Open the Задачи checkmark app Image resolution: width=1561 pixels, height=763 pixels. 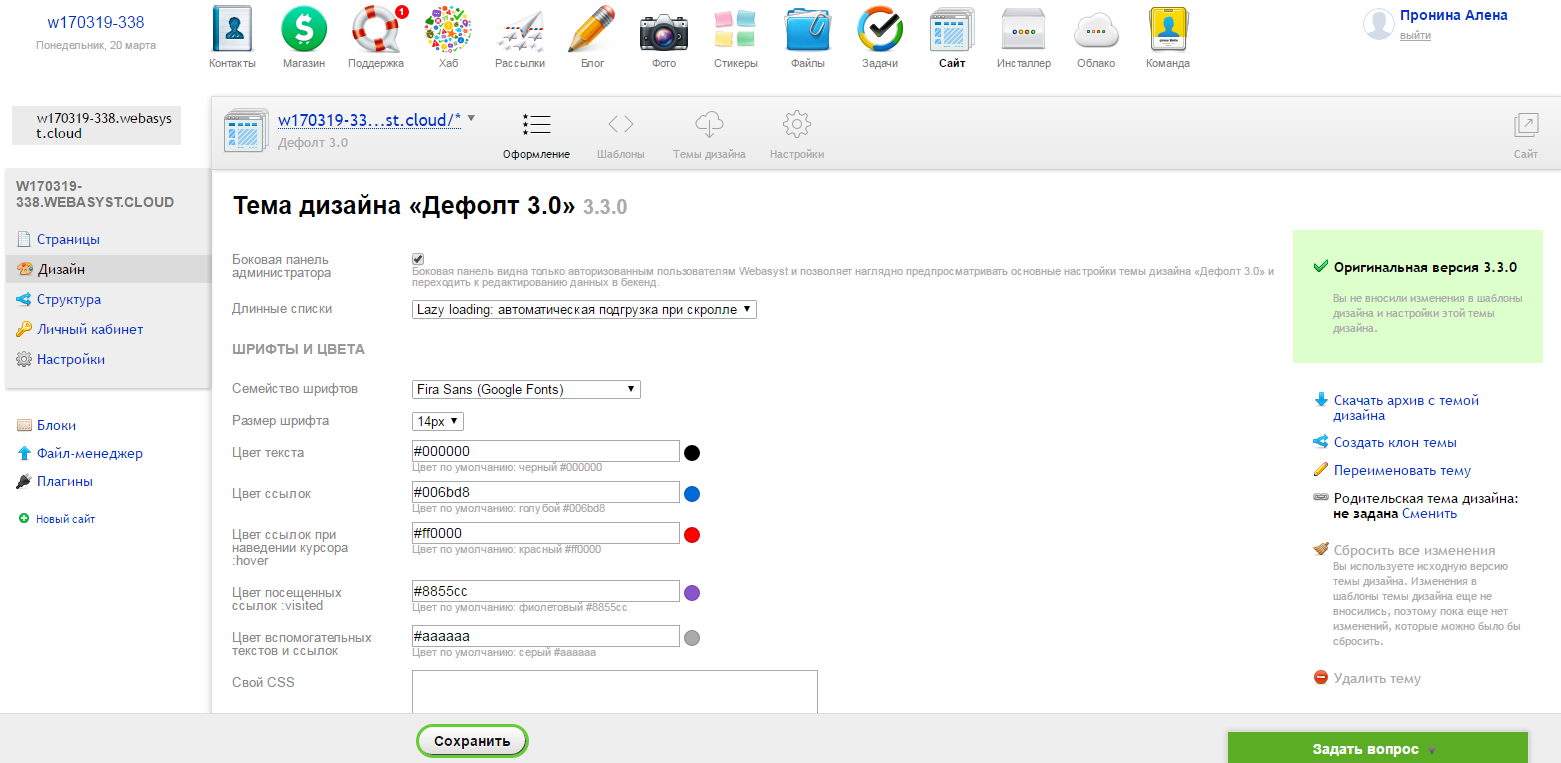click(880, 30)
